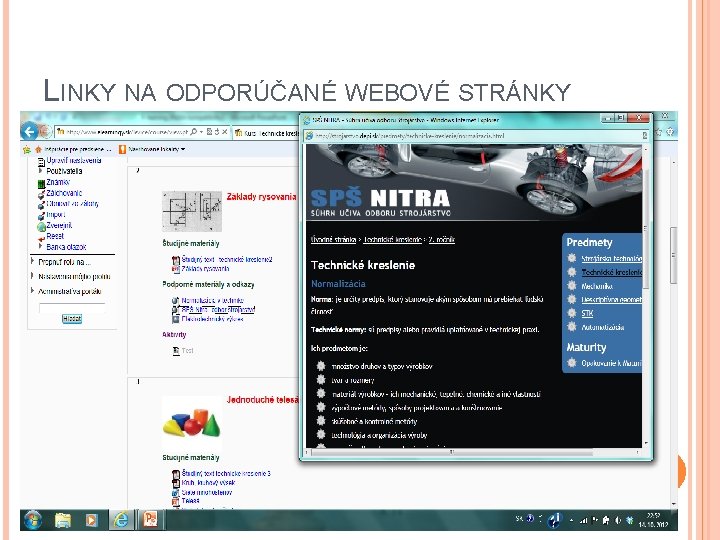The image size is (720, 540).
Task: Open the Elektrotechnické výkresy link
Action: tap(212, 319)
